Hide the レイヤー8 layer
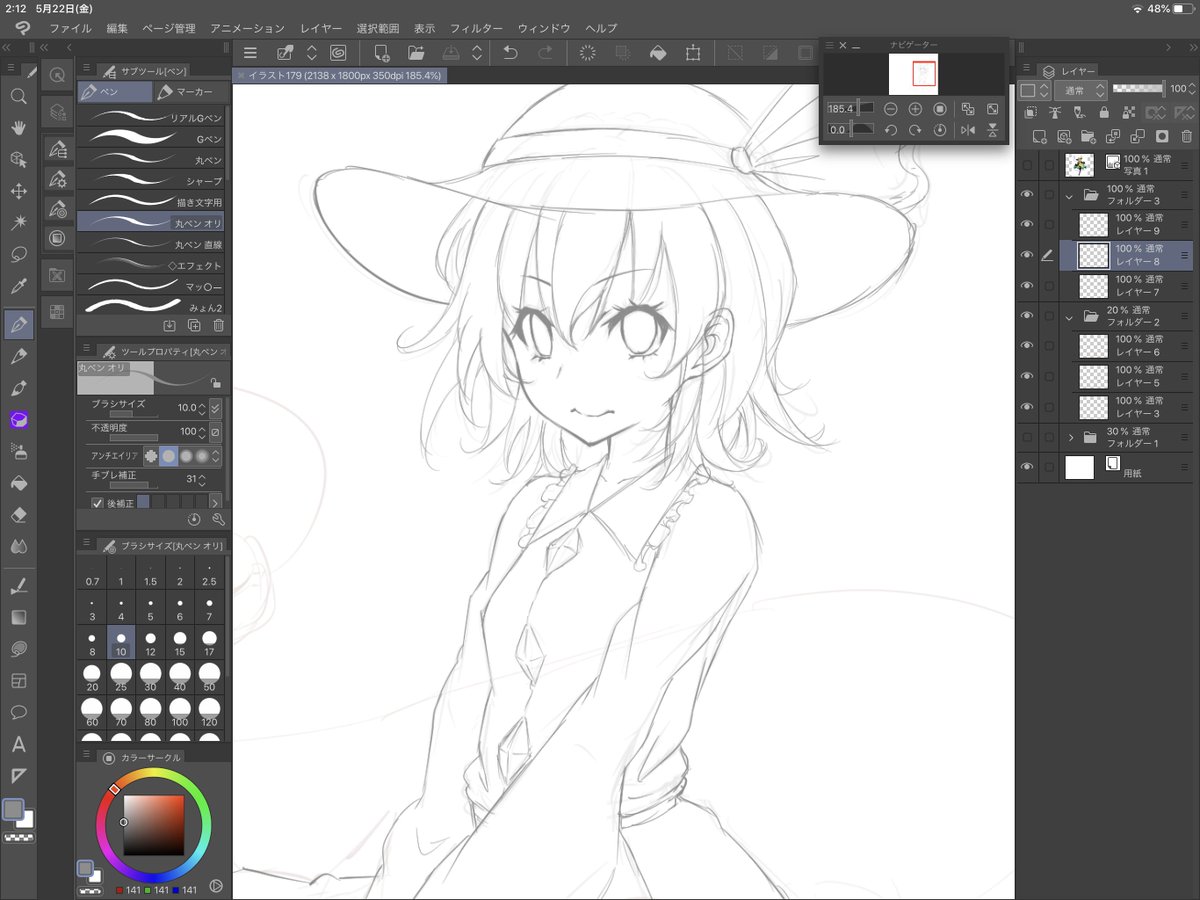The width and height of the screenshot is (1200, 900). click(x=1027, y=255)
